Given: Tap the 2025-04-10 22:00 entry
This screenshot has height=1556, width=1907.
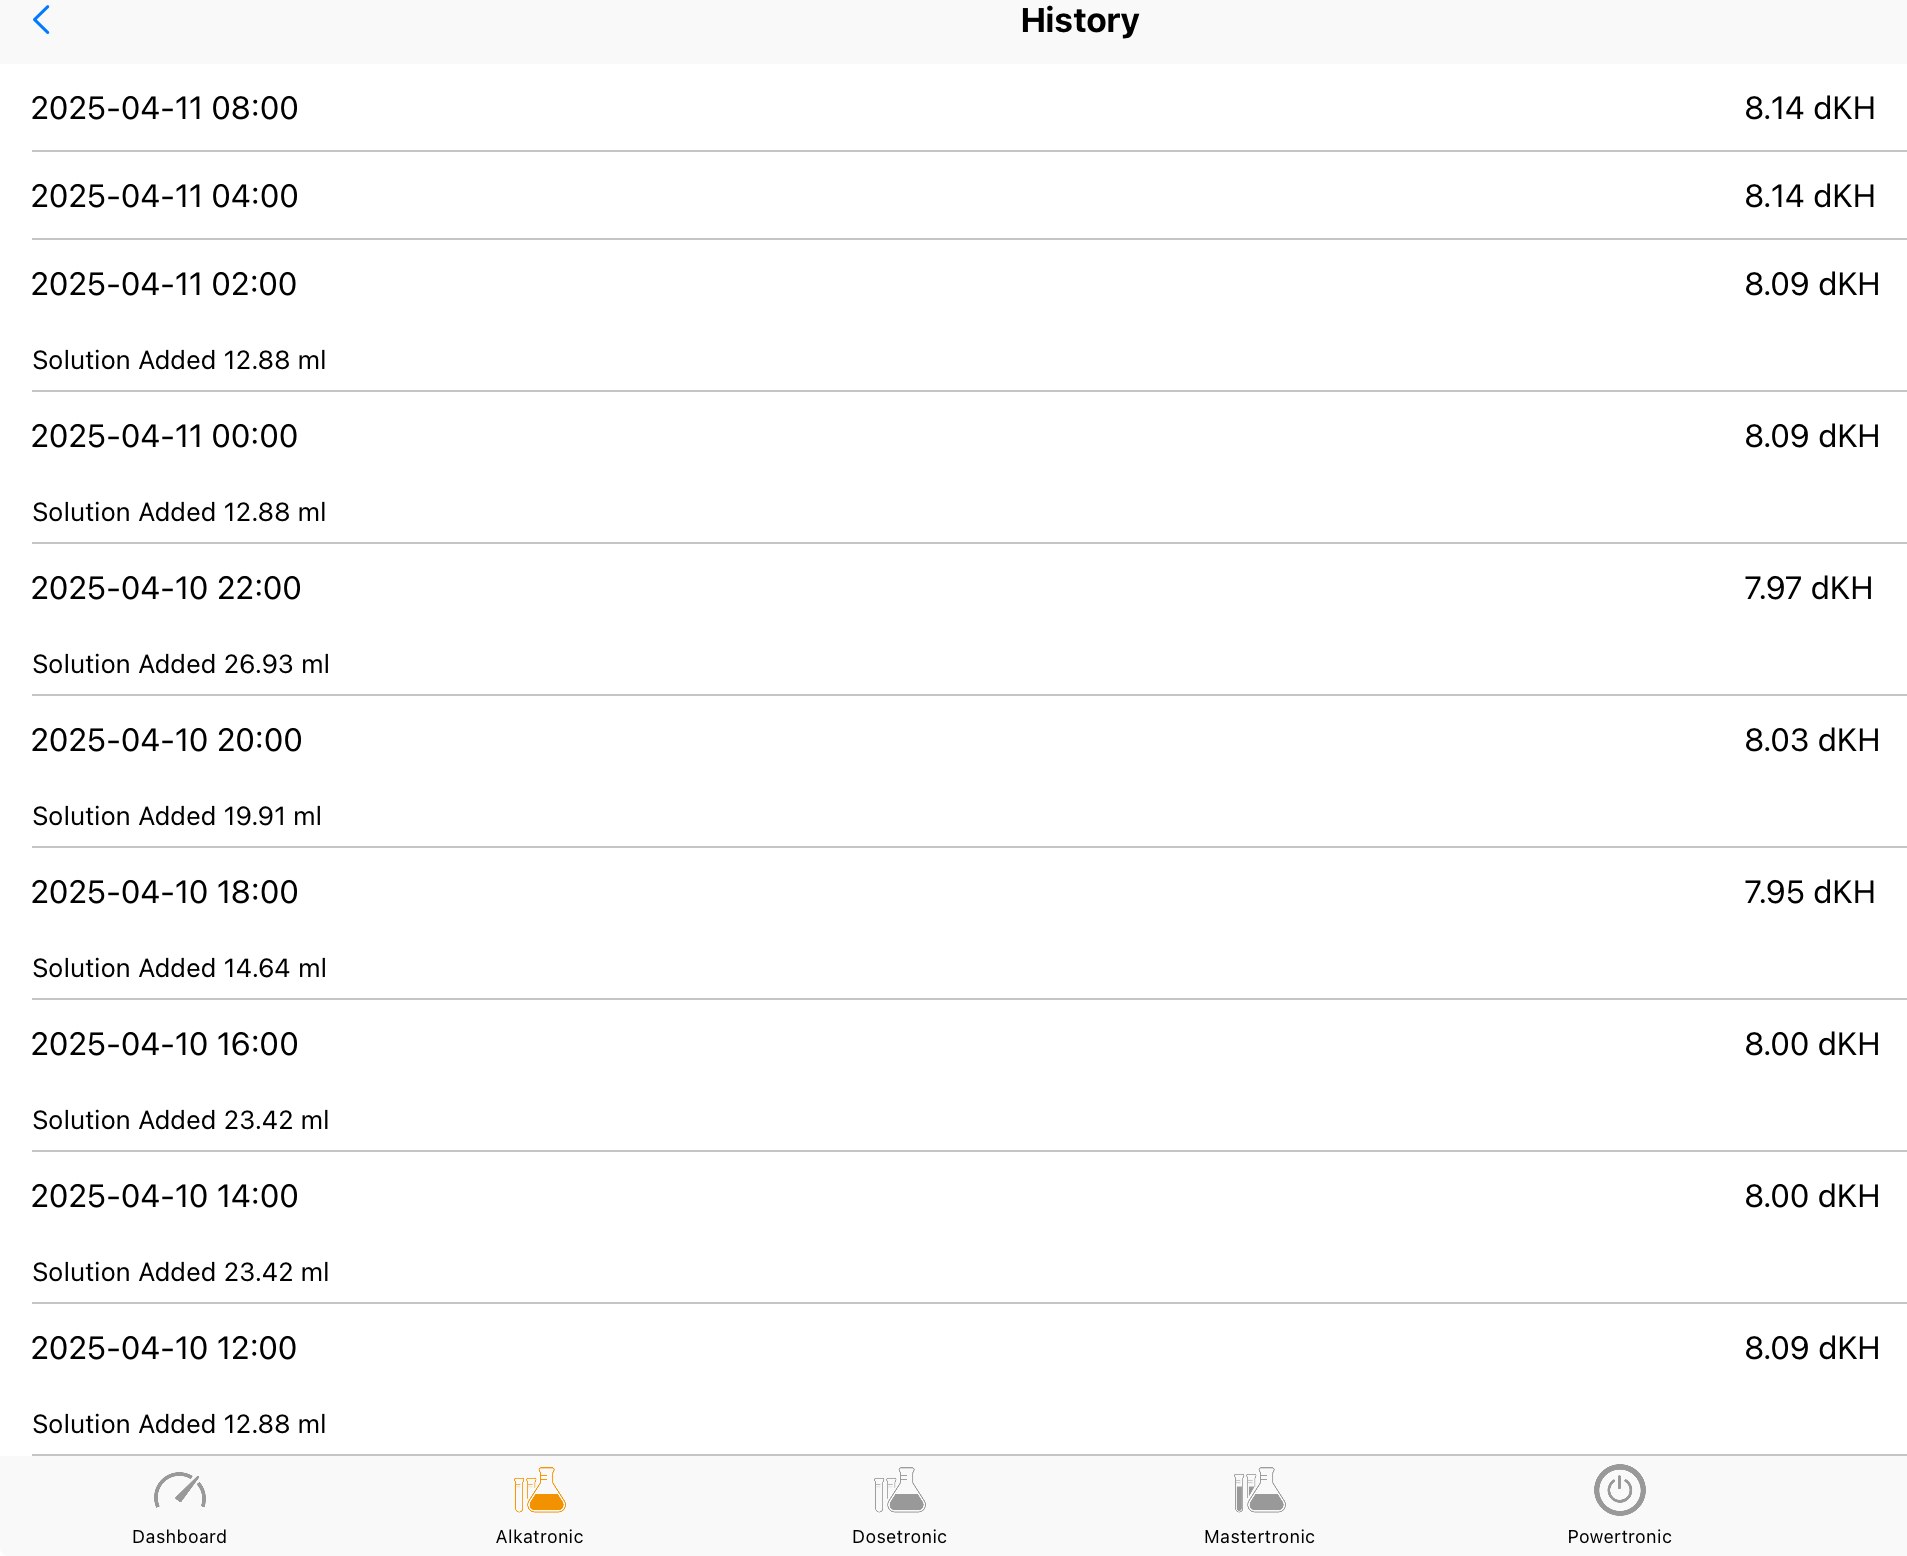Looking at the screenshot, I should point(166,588).
